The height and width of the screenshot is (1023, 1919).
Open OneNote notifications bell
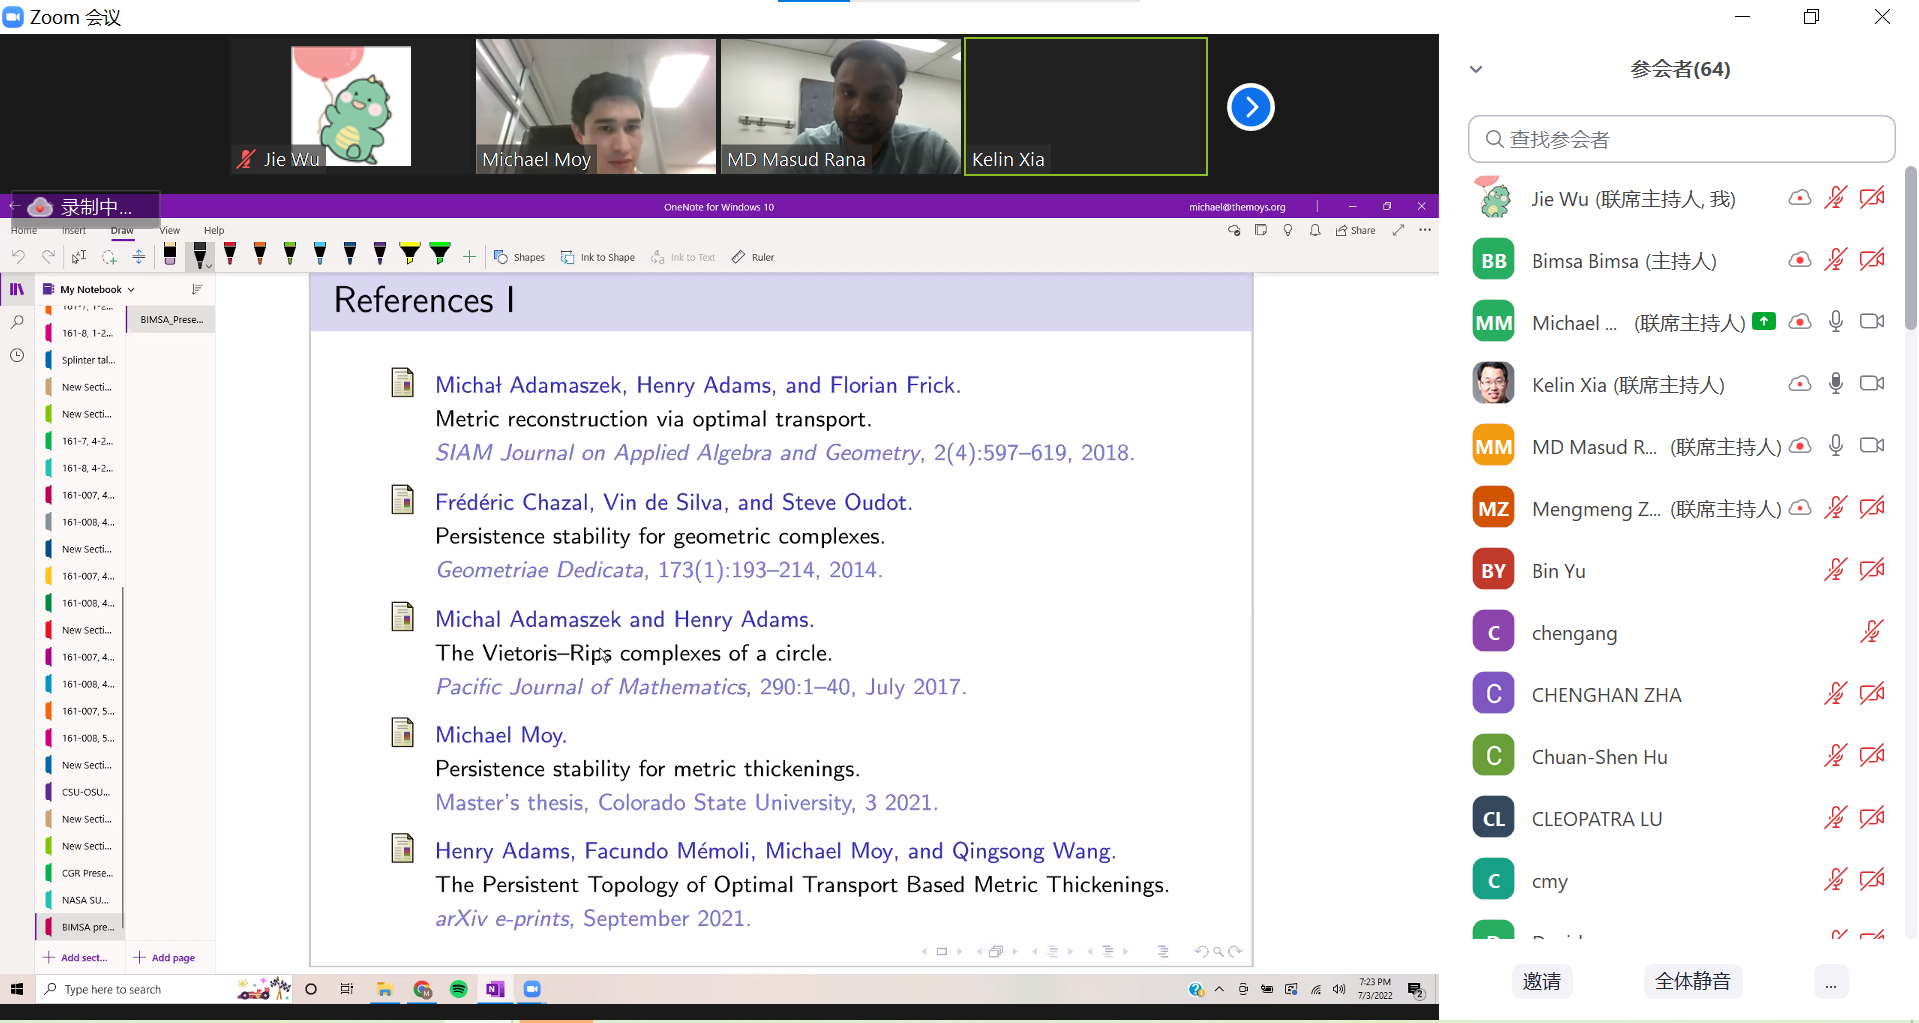(1315, 230)
